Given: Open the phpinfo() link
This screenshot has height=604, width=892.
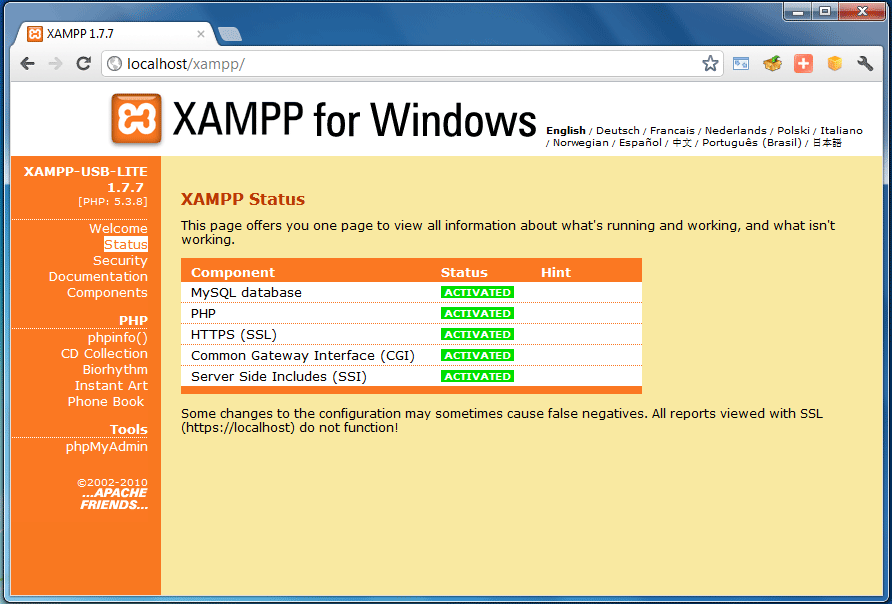Looking at the screenshot, I should click(x=117, y=338).
